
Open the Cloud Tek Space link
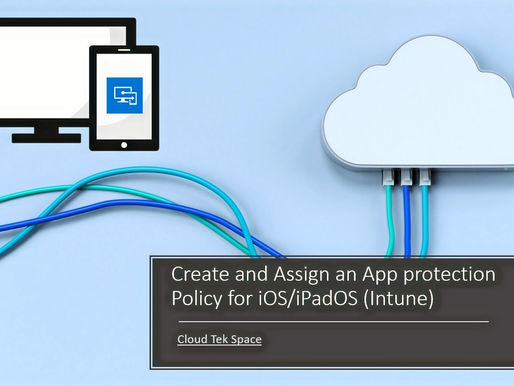(x=219, y=339)
